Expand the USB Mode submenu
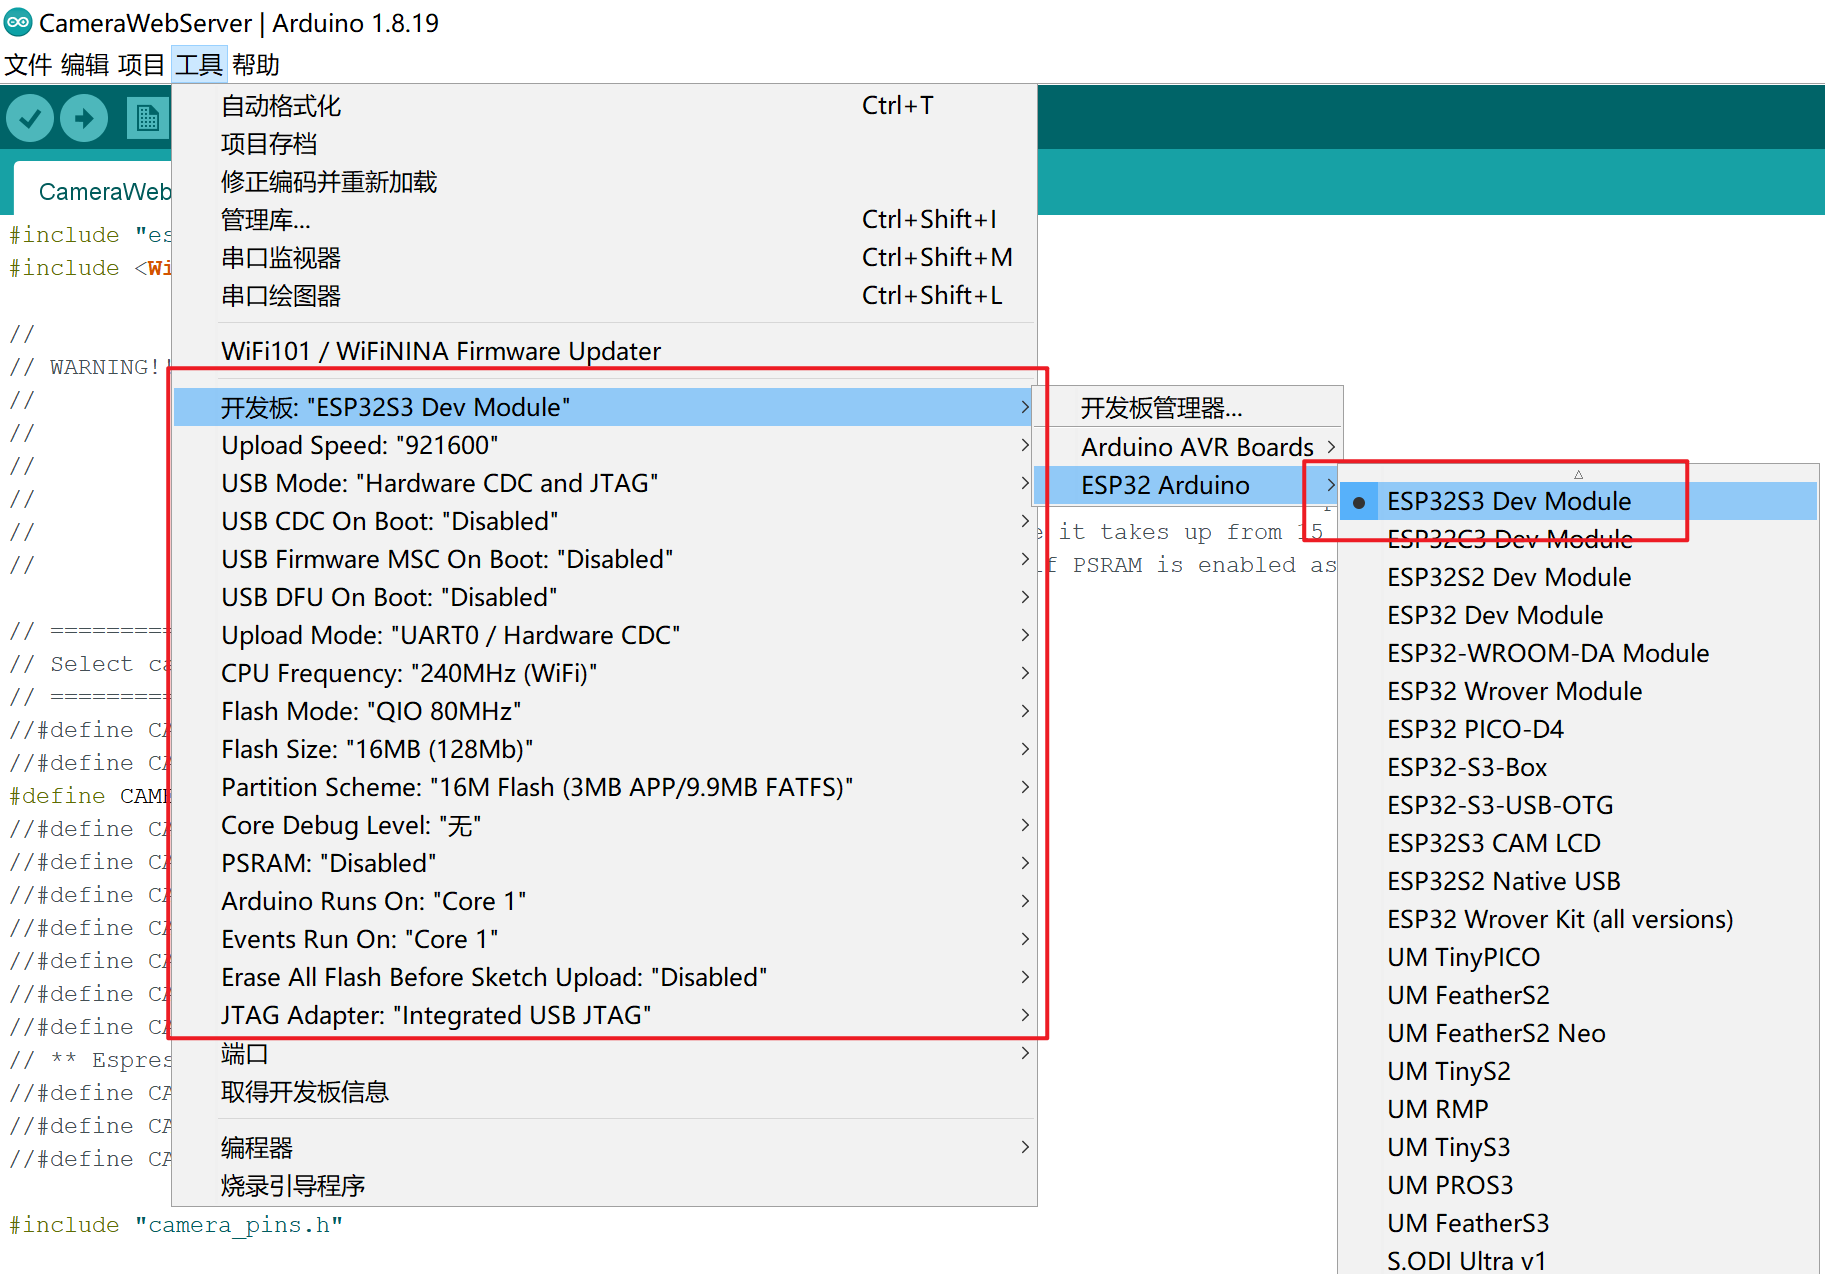The image size is (1825, 1274). click(604, 483)
